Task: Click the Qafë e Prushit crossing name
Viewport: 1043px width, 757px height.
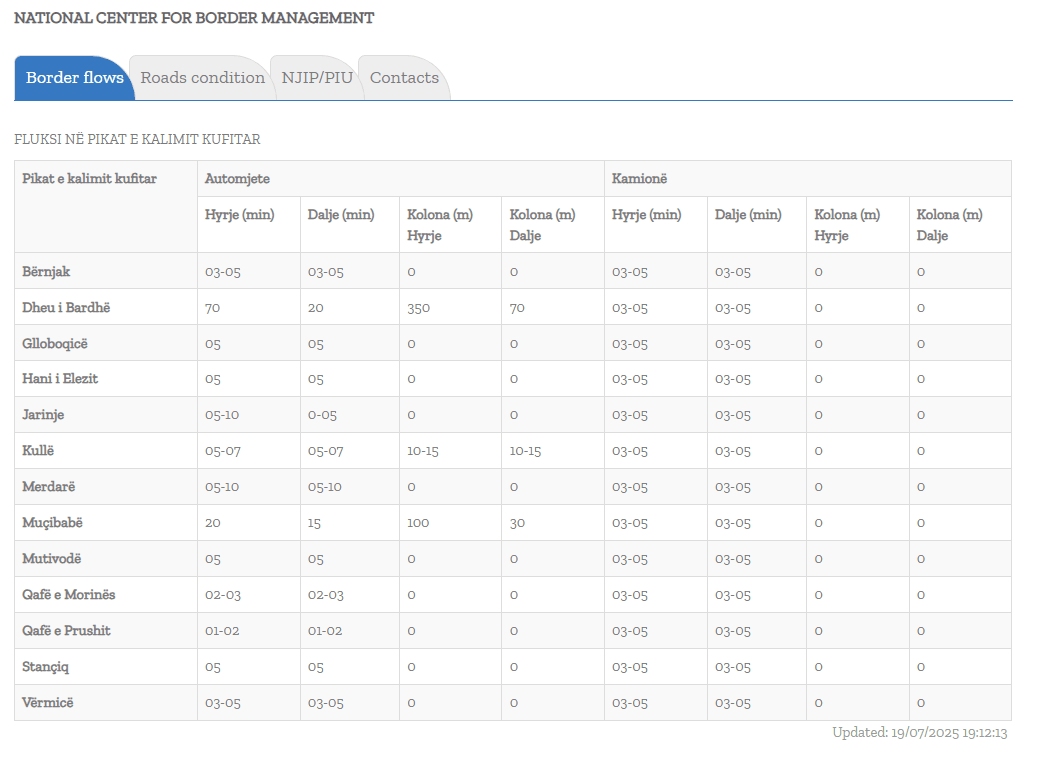Action: point(66,632)
